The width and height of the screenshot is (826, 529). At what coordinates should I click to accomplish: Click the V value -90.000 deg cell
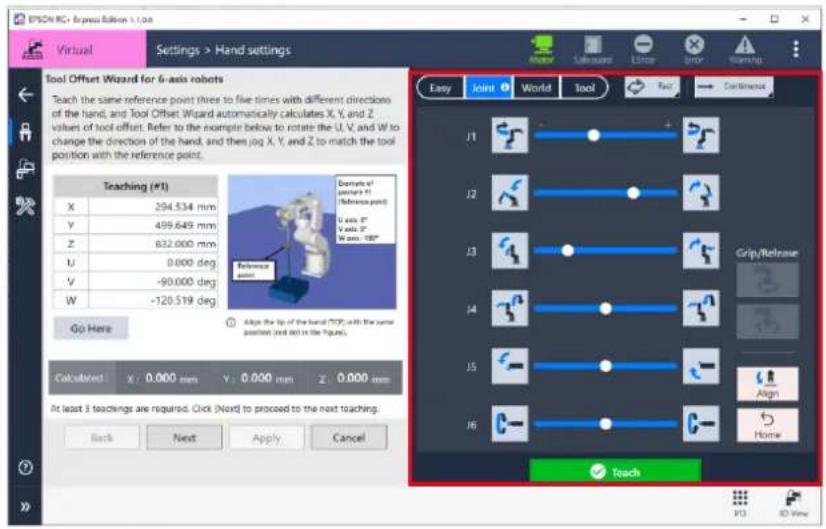[153, 281]
